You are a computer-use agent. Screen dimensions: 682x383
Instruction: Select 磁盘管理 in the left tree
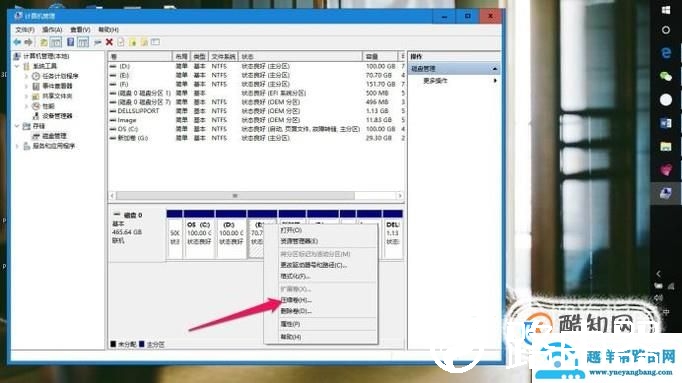tap(54, 136)
